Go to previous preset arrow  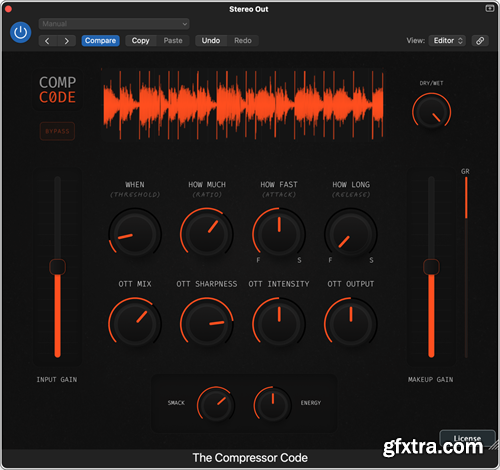[x=48, y=41]
